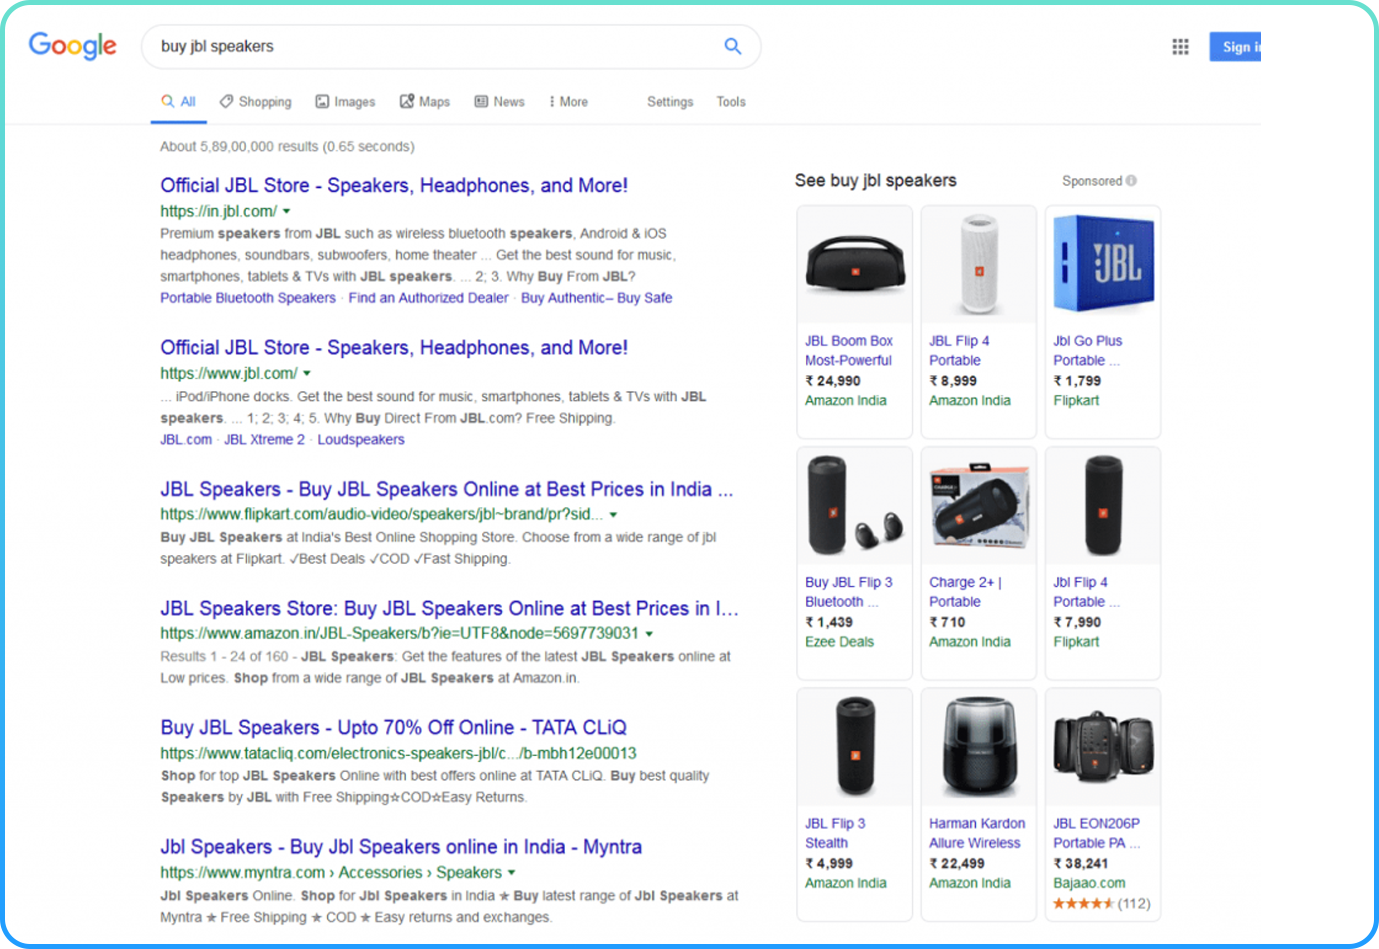Open the TATA CLiQ JBL Speakers result
Screen dimensions: 1379x949
tap(393, 728)
